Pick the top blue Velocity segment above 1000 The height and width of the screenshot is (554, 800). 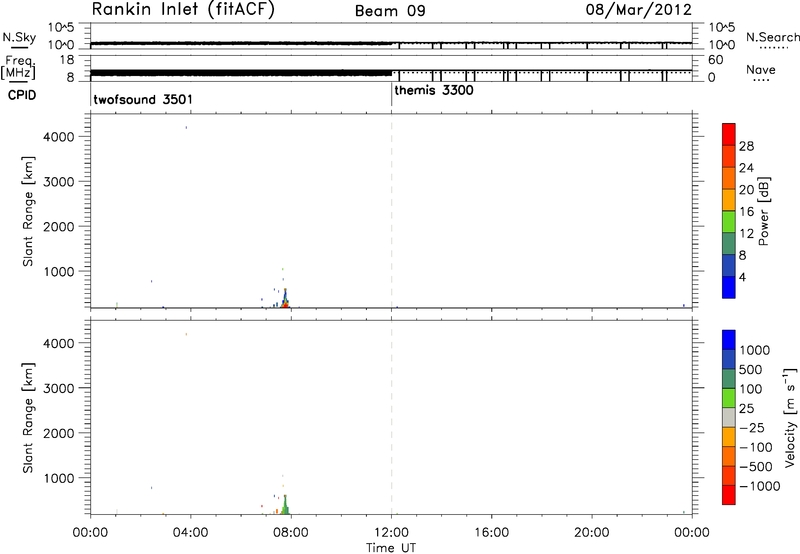coord(729,340)
